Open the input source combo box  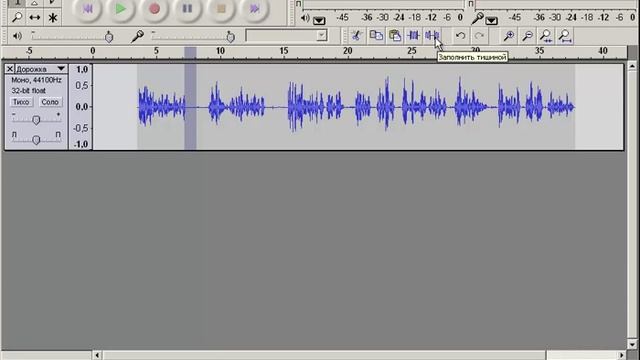(287, 36)
